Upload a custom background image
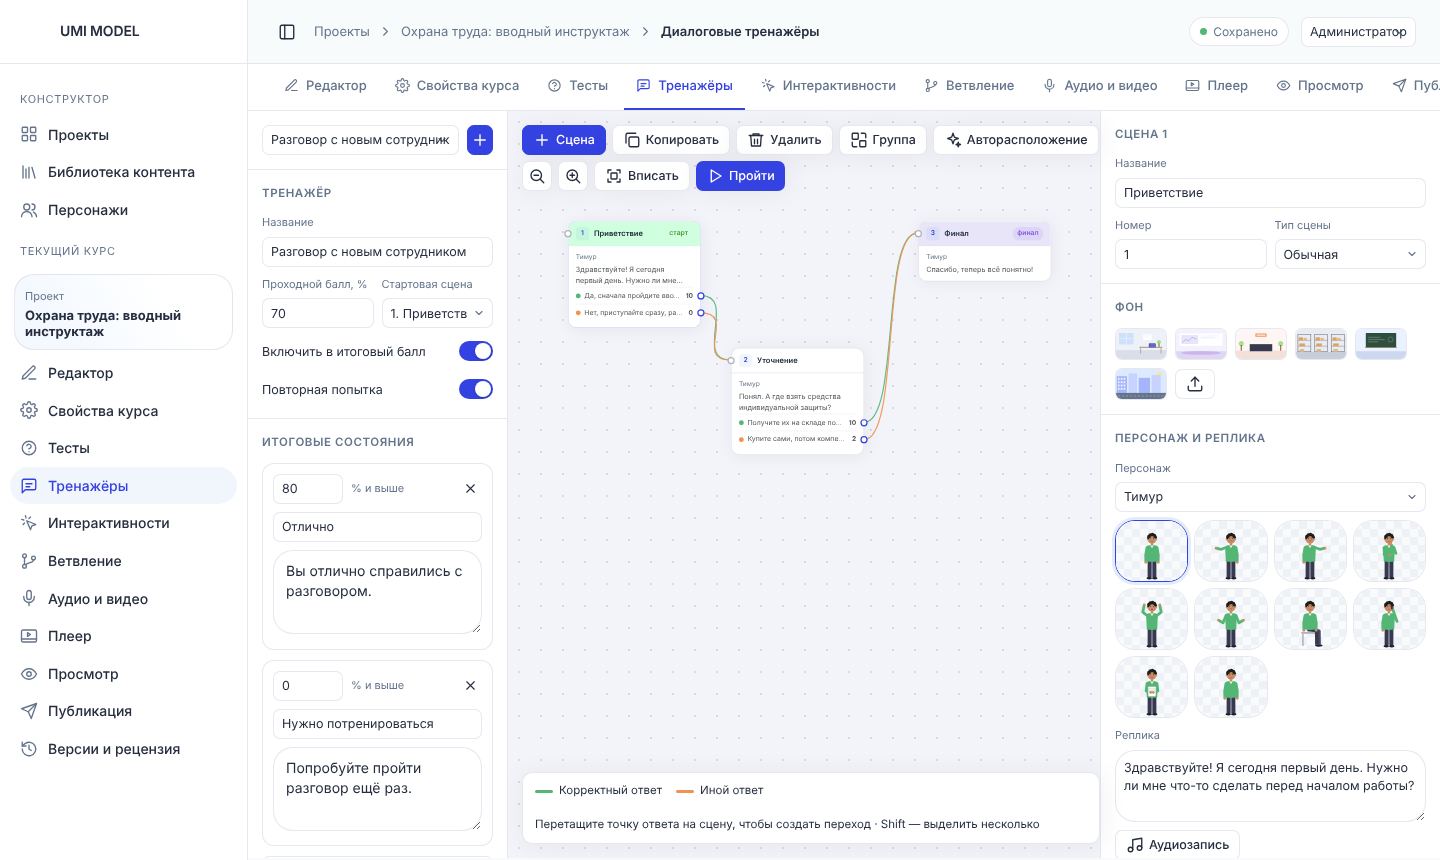This screenshot has width=1440, height=860. click(x=1195, y=384)
